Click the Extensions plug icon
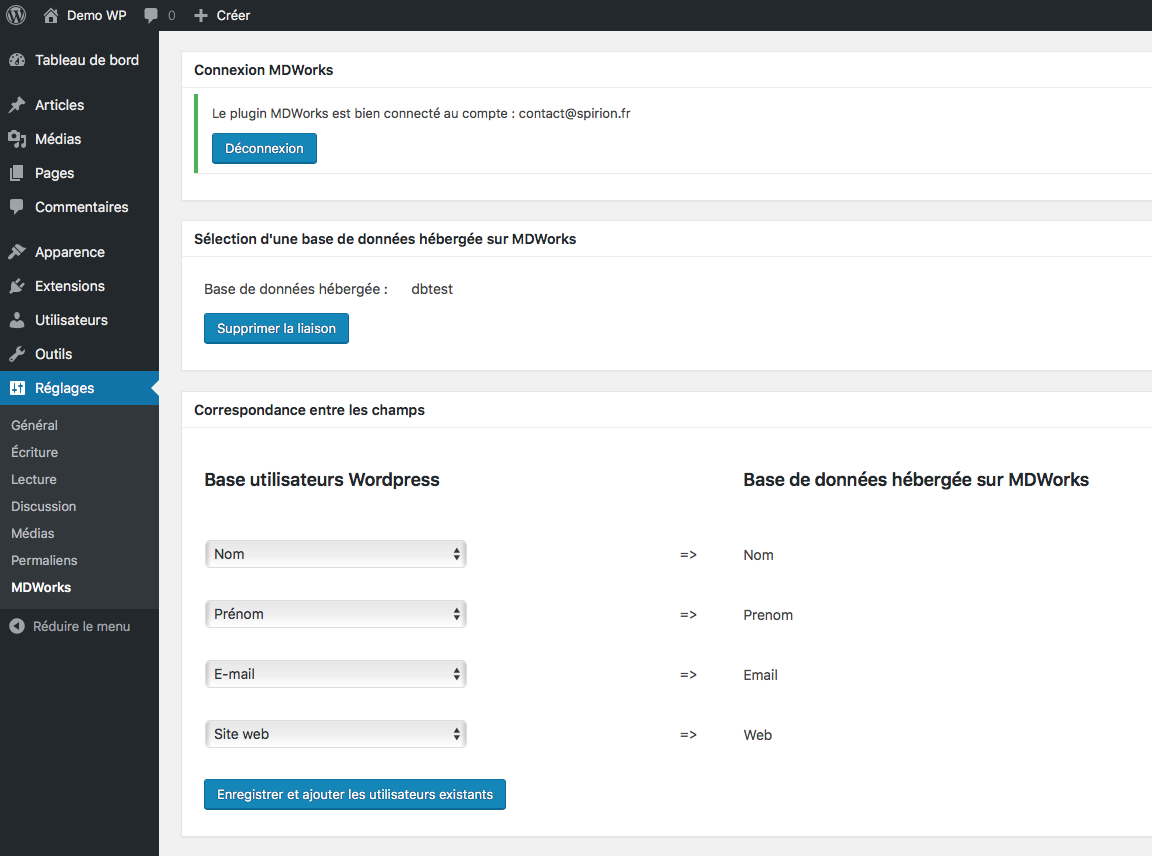Screen dimensions: 1152x856 17,286
